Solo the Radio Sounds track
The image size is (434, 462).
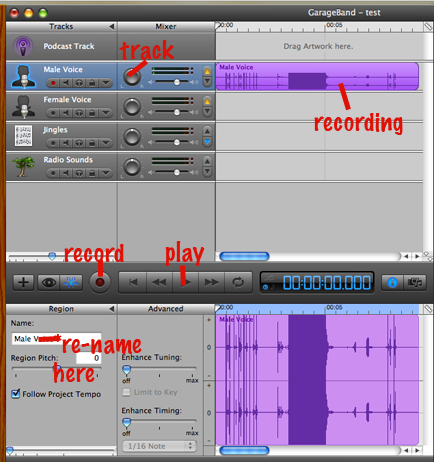click(x=79, y=173)
